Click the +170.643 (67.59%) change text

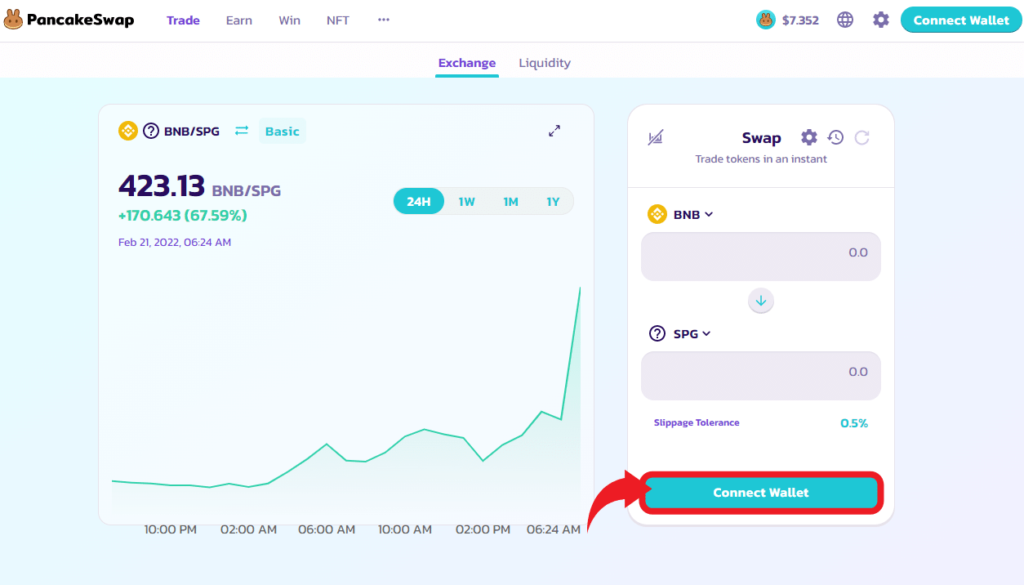pyautogui.click(x=183, y=215)
